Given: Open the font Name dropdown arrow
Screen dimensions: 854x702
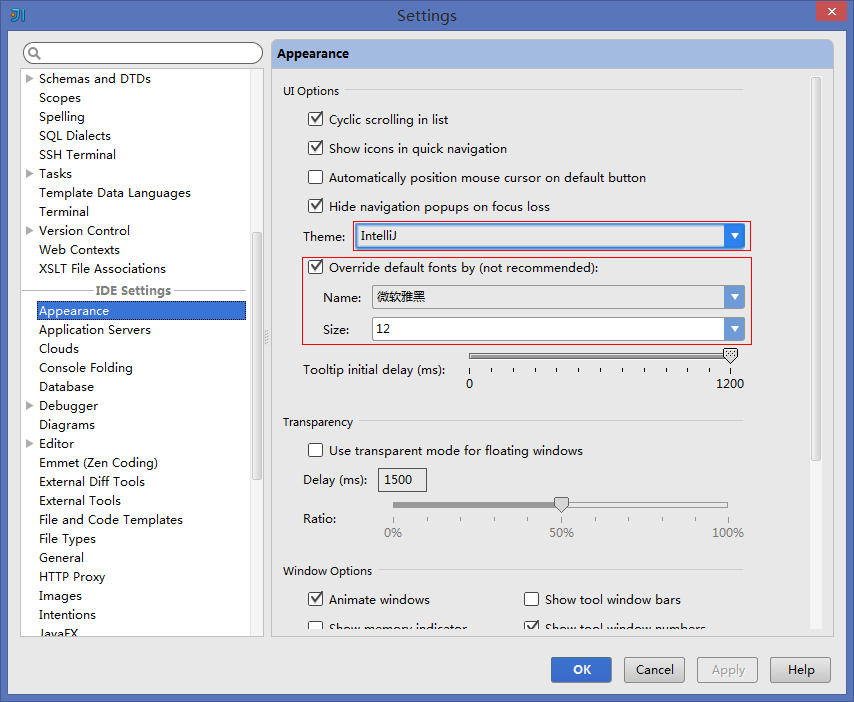Looking at the screenshot, I should pos(734,297).
